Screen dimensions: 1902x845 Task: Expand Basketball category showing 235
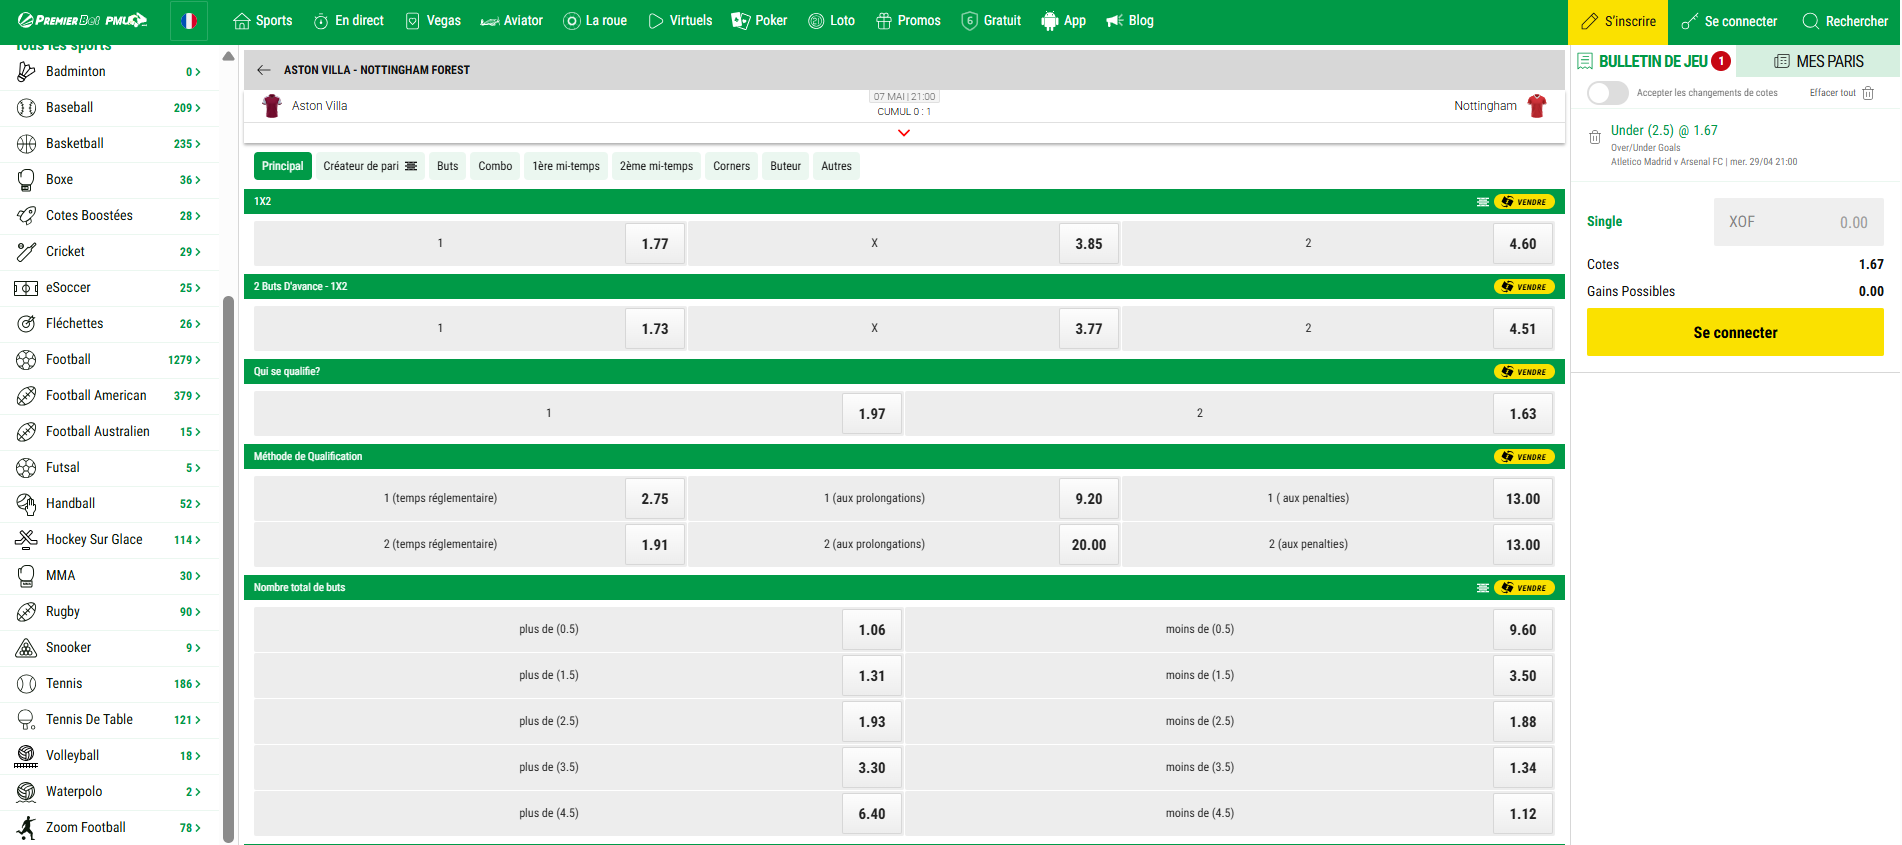pos(110,143)
